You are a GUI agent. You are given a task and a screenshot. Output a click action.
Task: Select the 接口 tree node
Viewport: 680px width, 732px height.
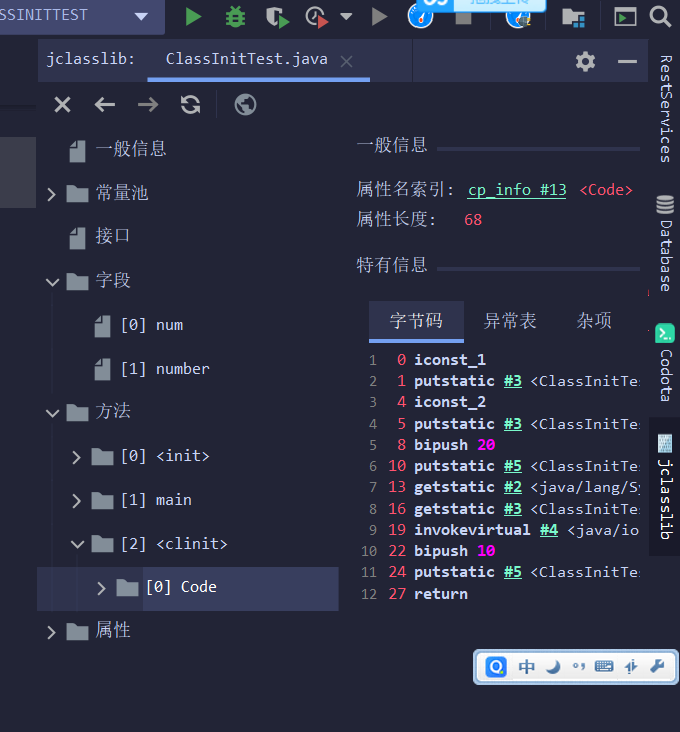point(112,236)
